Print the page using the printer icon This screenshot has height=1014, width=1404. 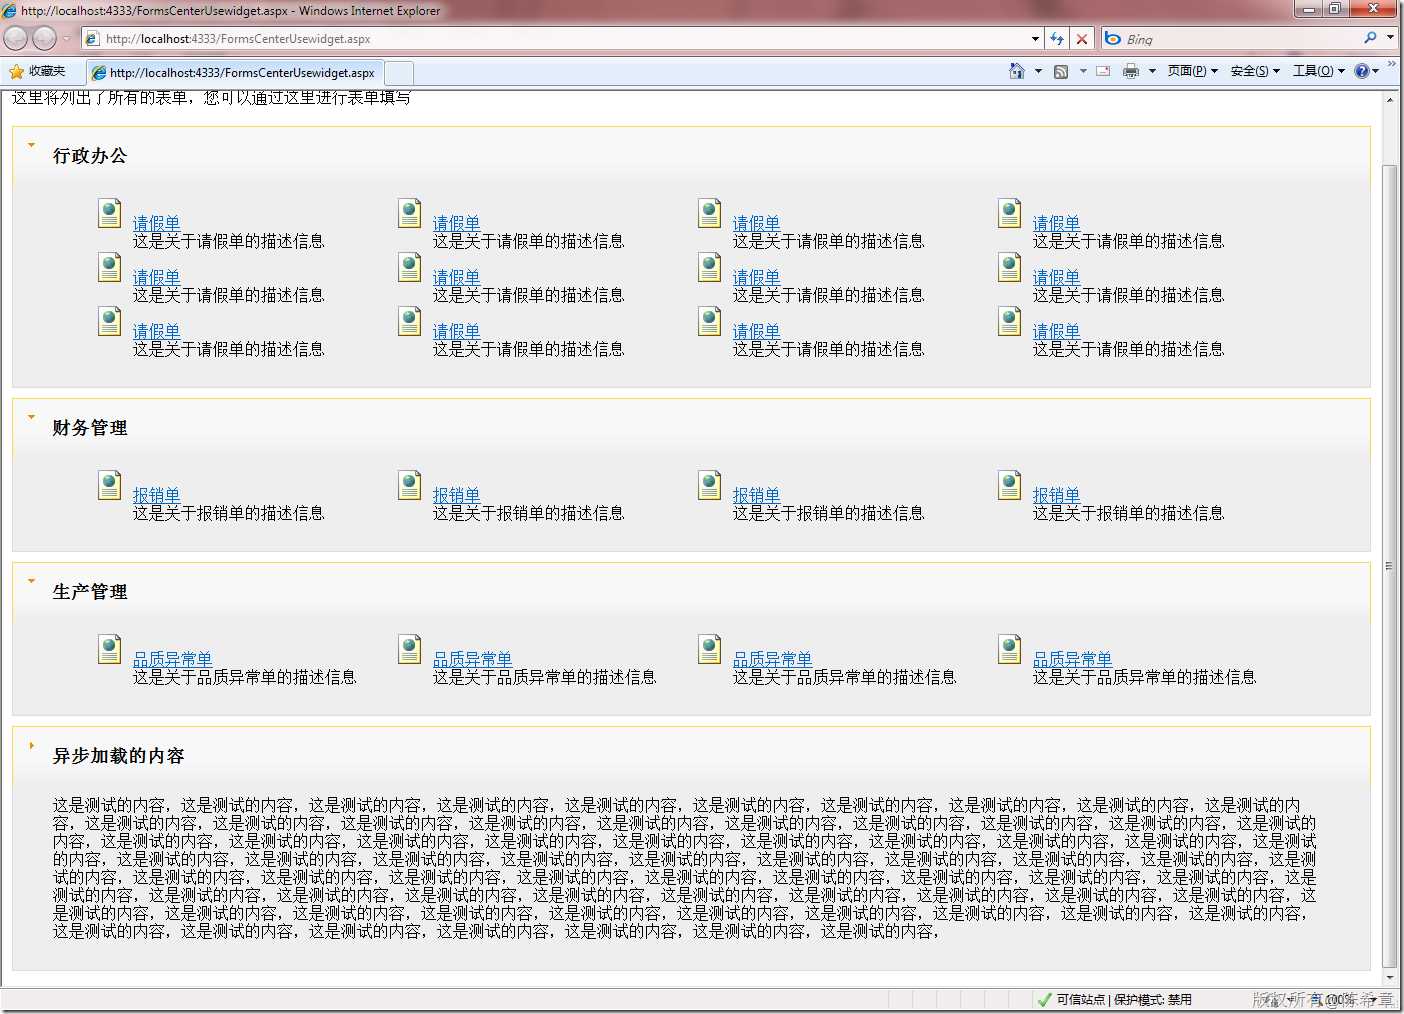point(1131,71)
